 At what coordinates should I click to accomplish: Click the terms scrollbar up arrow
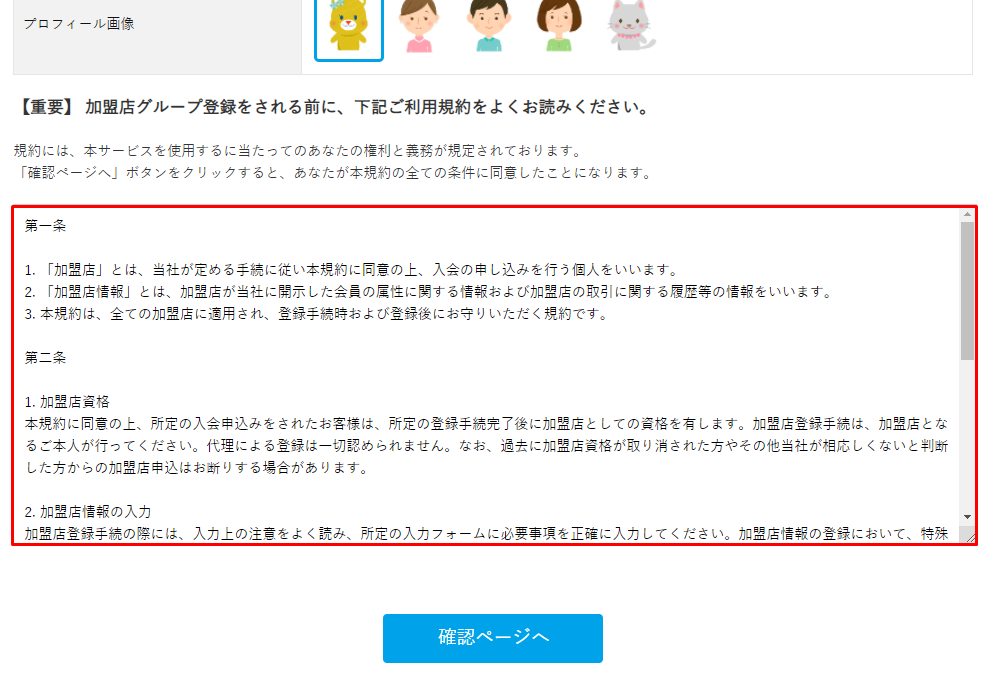pyautogui.click(x=967, y=215)
